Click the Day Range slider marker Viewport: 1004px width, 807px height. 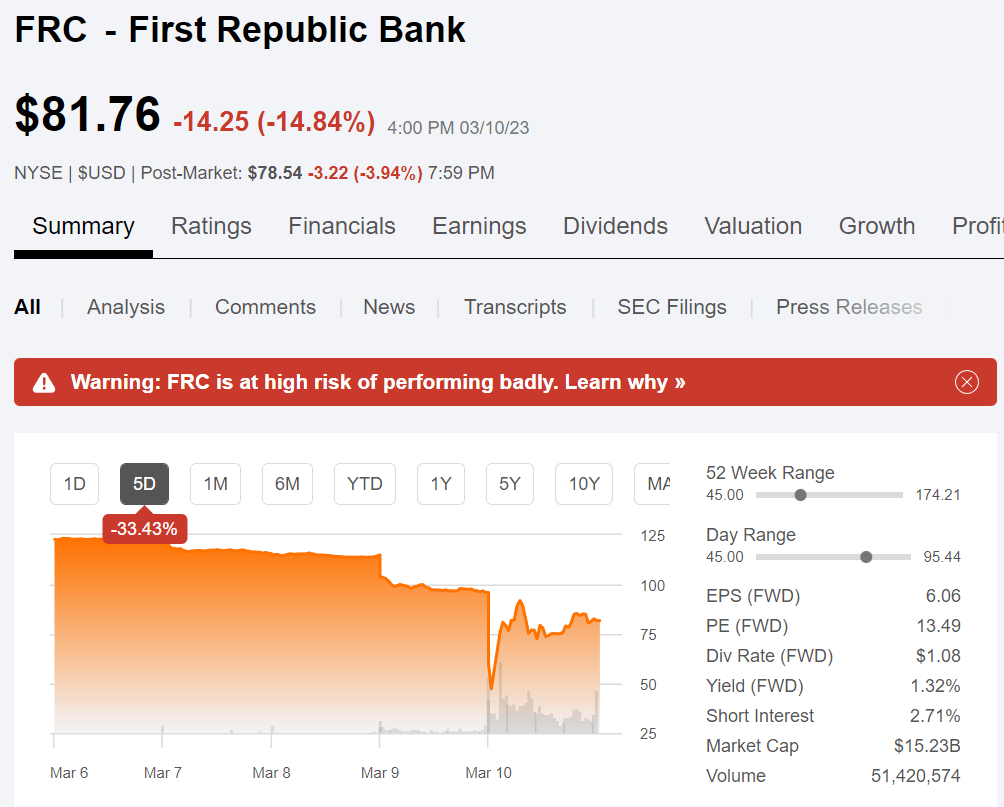pos(866,557)
